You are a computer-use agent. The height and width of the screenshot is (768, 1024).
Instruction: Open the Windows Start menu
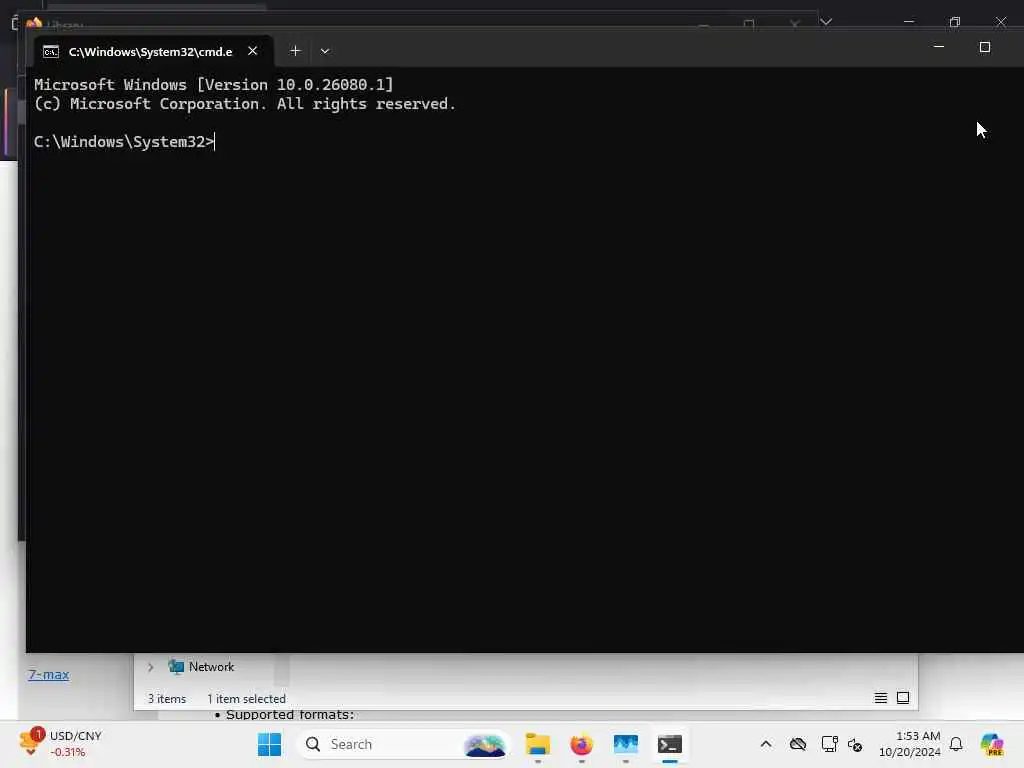click(x=269, y=744)
